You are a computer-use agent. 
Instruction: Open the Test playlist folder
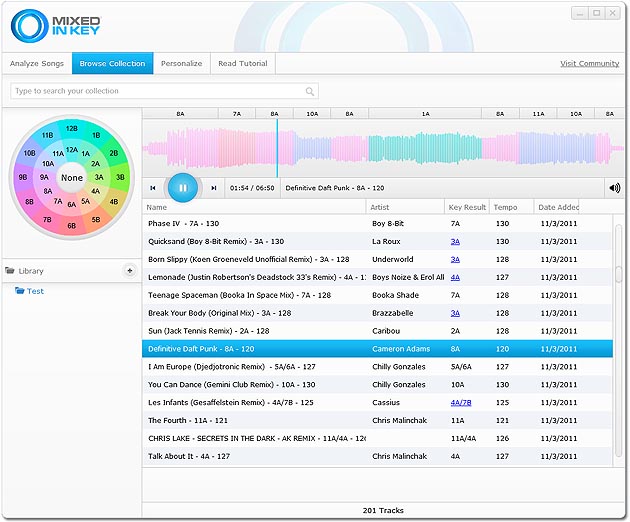pos(29,291)
